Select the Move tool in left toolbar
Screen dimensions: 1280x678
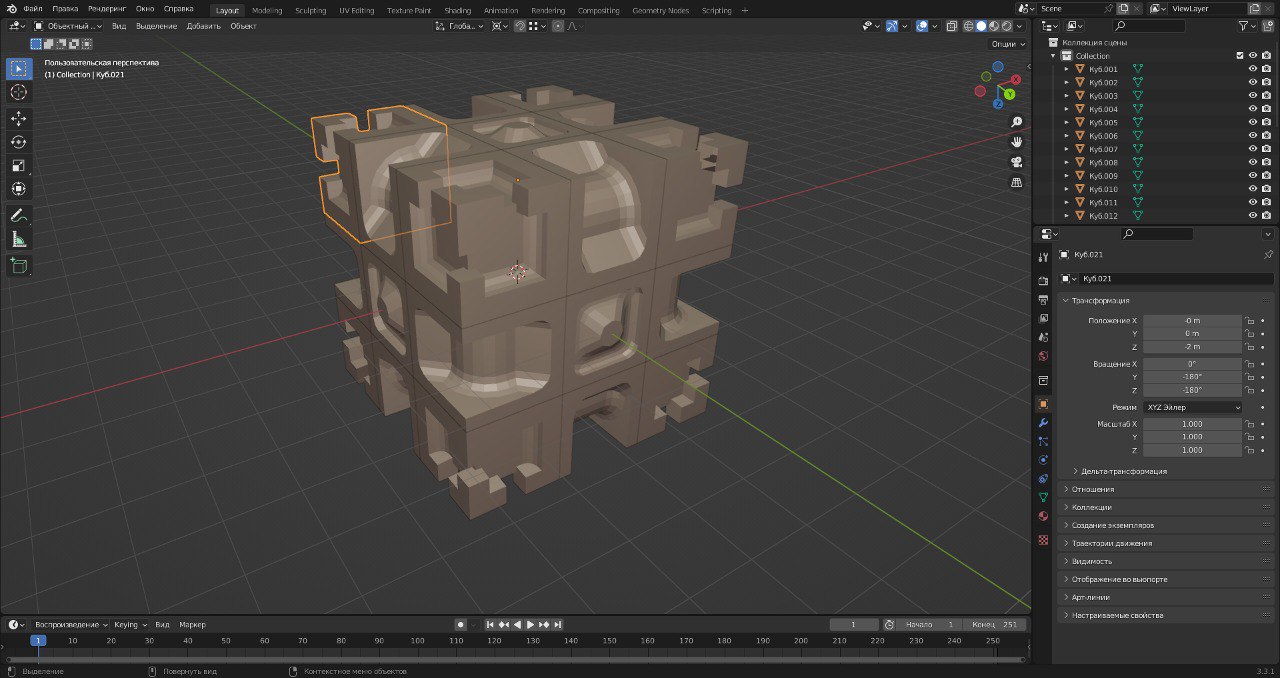18,118
